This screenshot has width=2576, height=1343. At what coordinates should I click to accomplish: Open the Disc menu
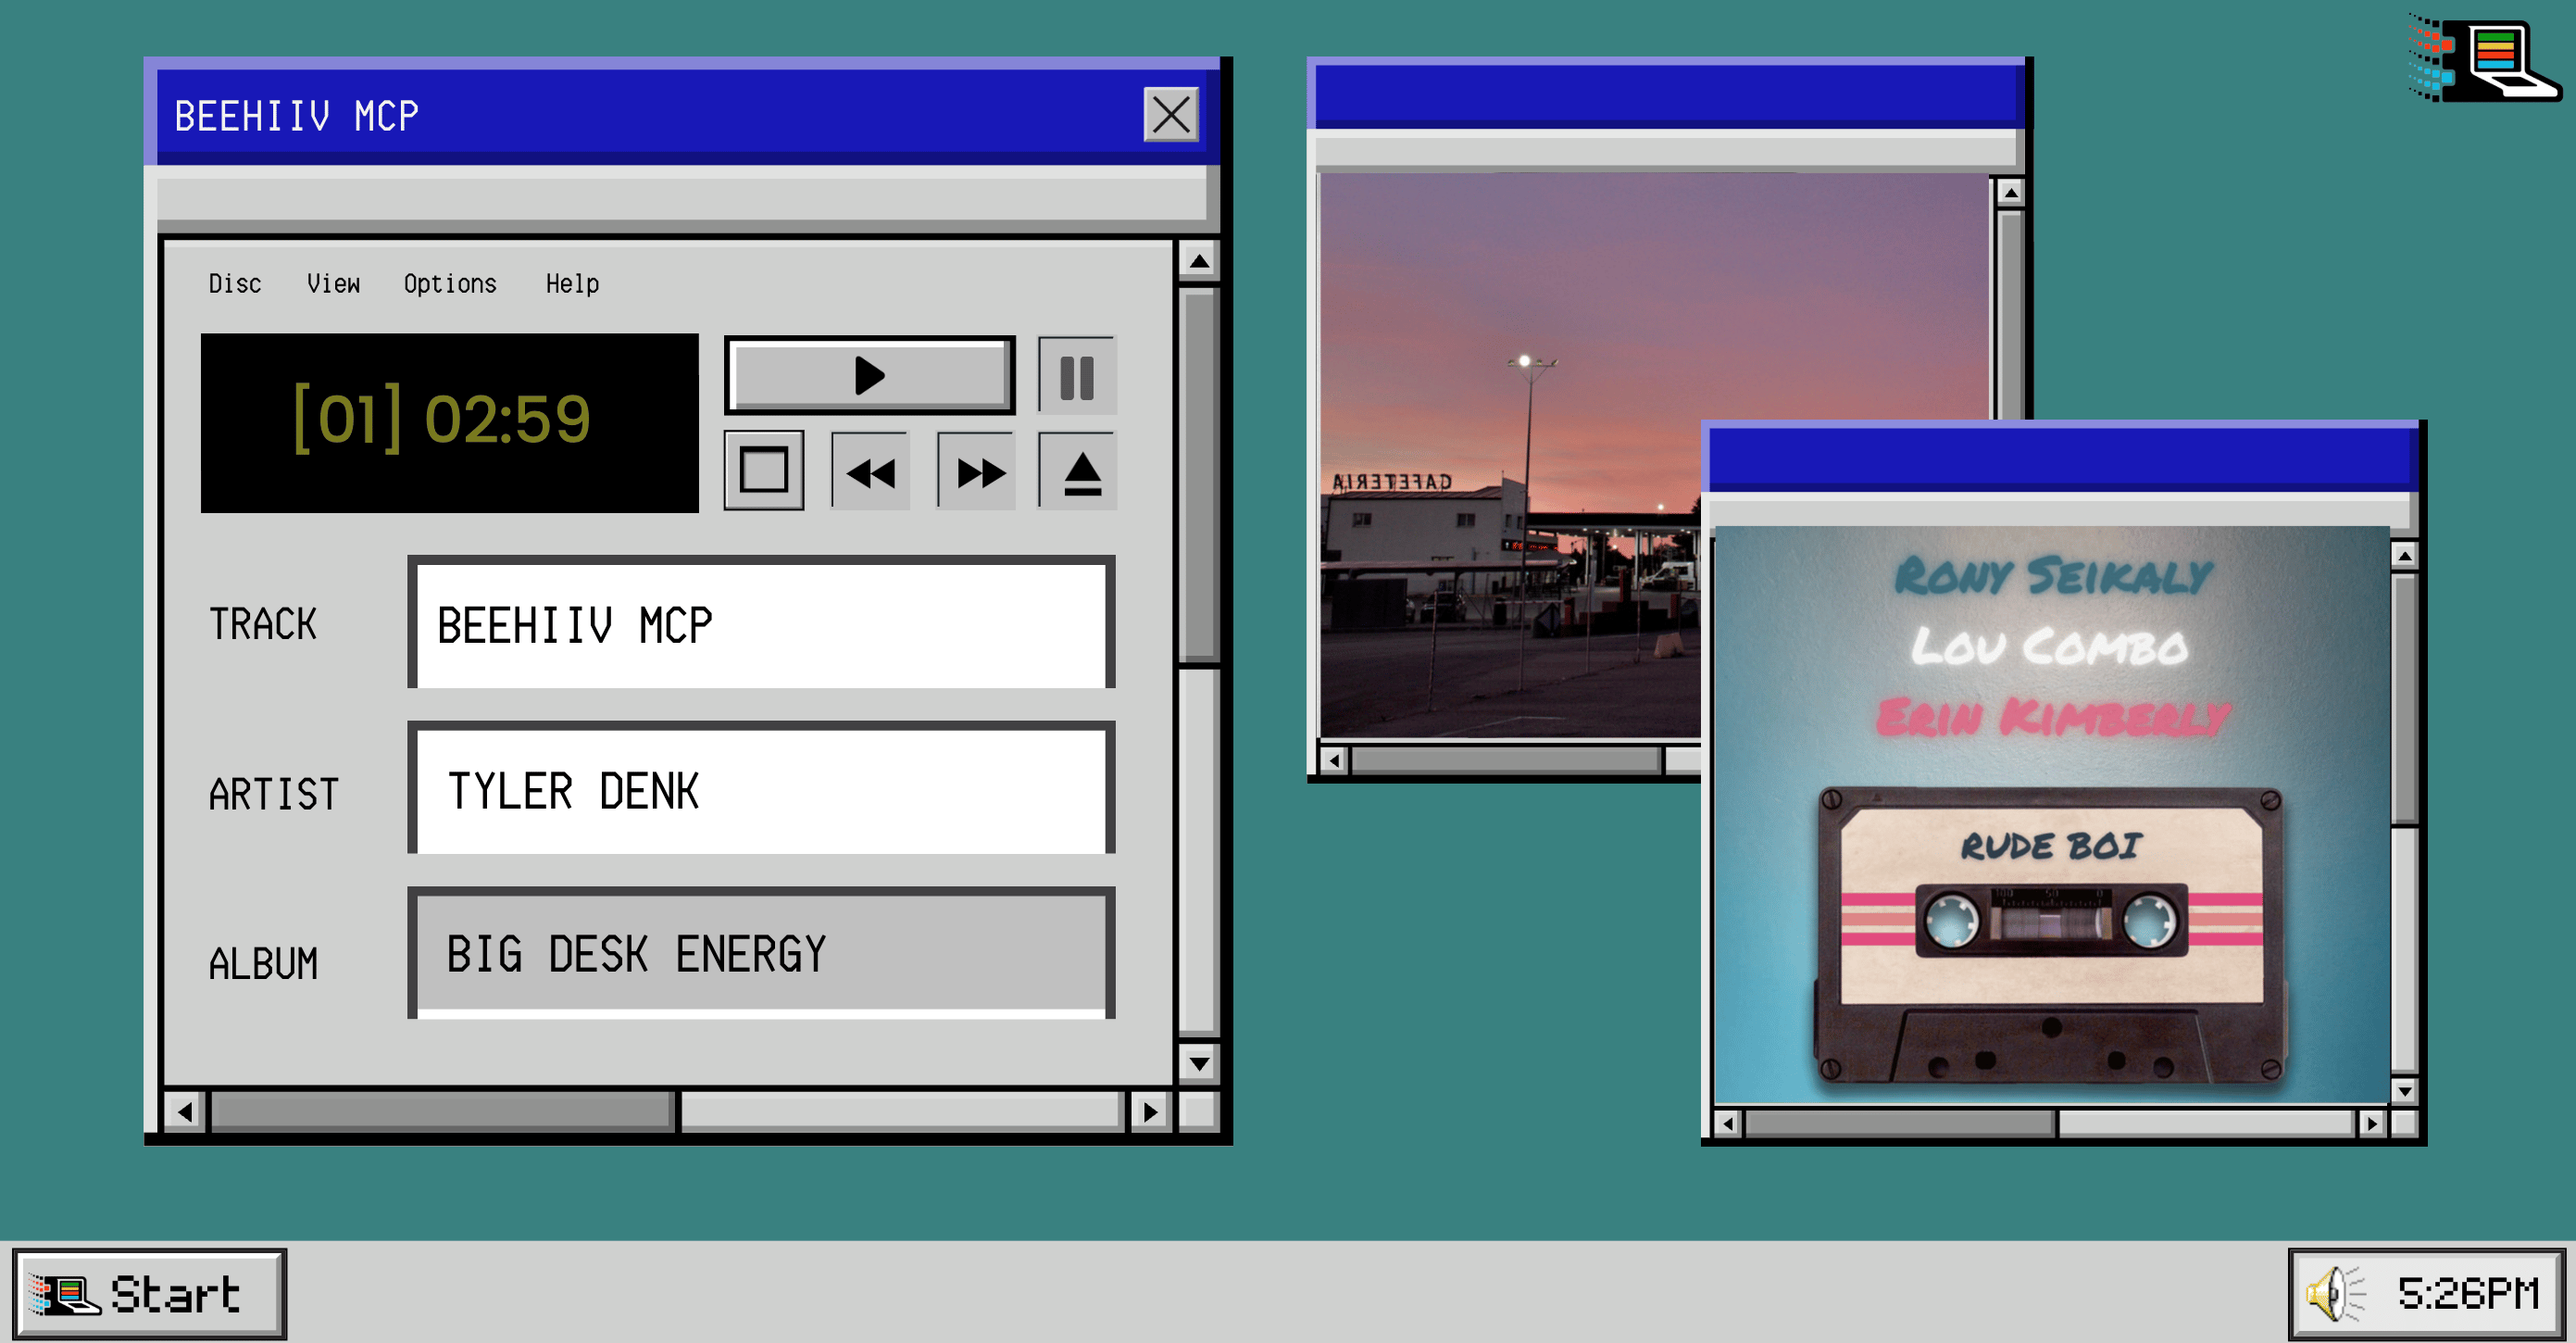click(x=235, y=284)
